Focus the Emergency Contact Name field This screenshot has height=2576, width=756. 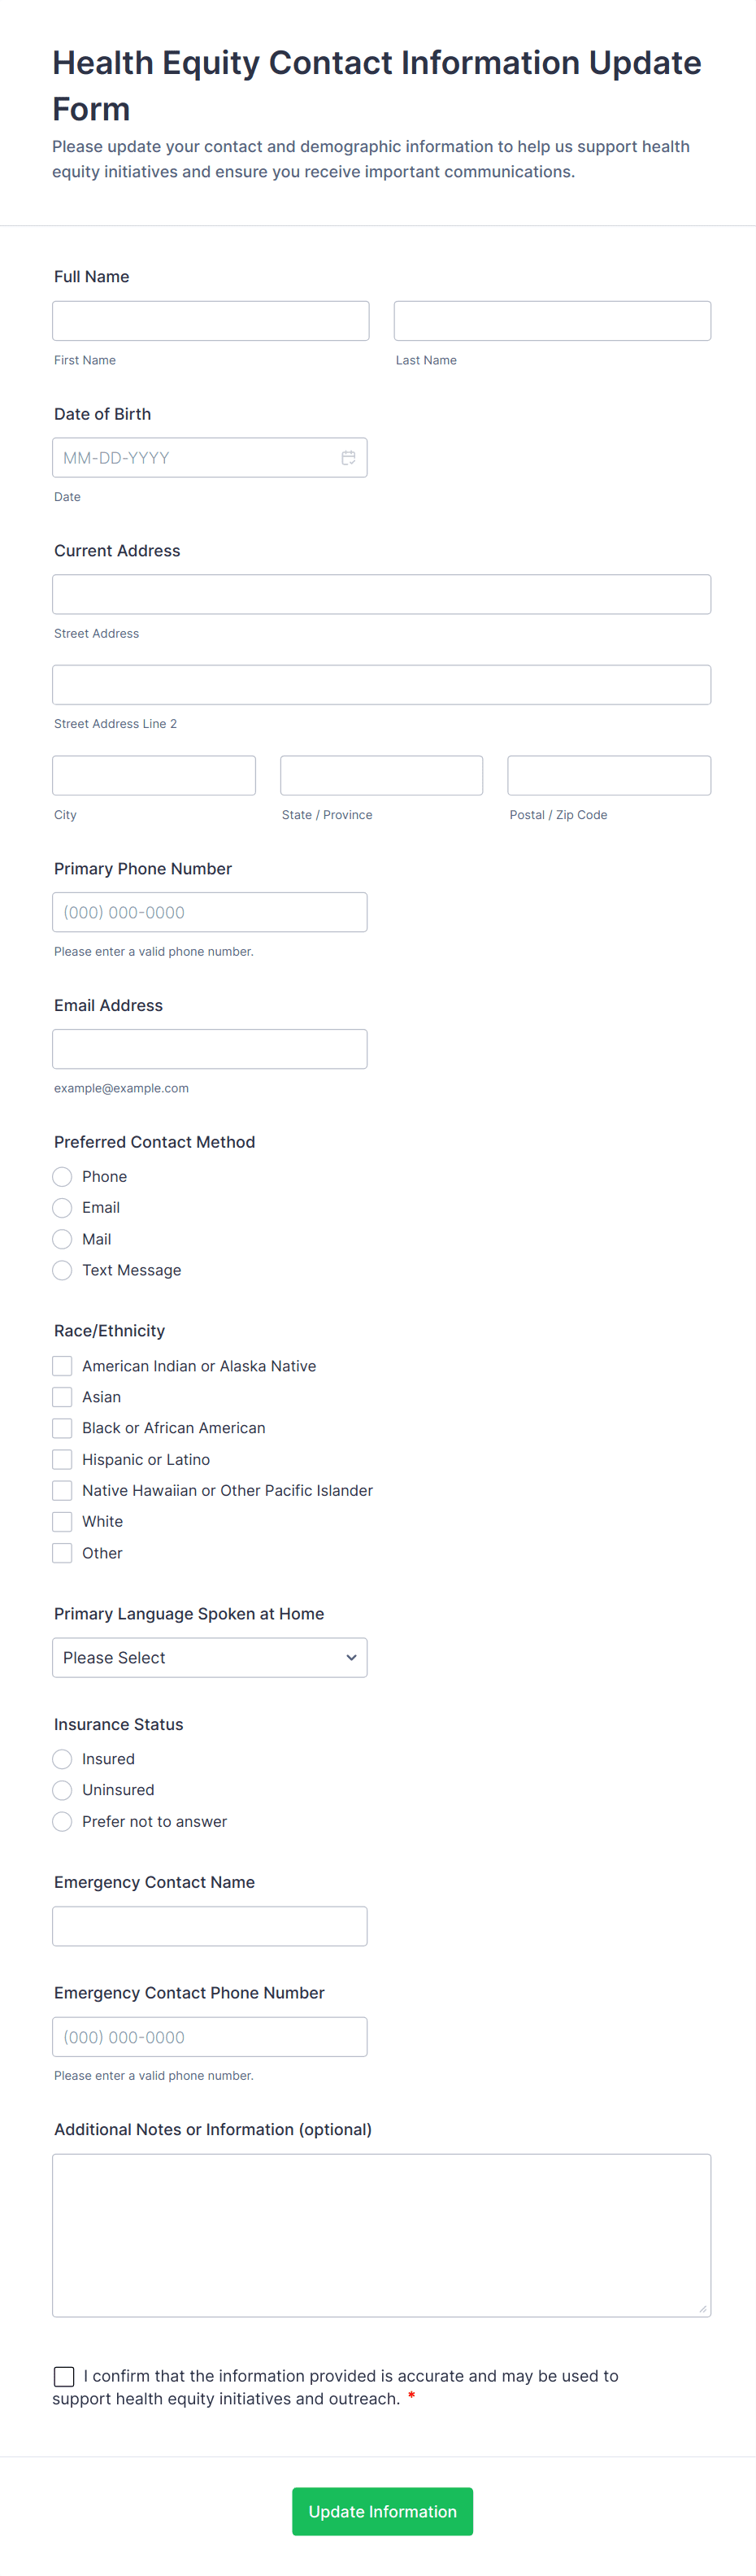click(210, 1926)
